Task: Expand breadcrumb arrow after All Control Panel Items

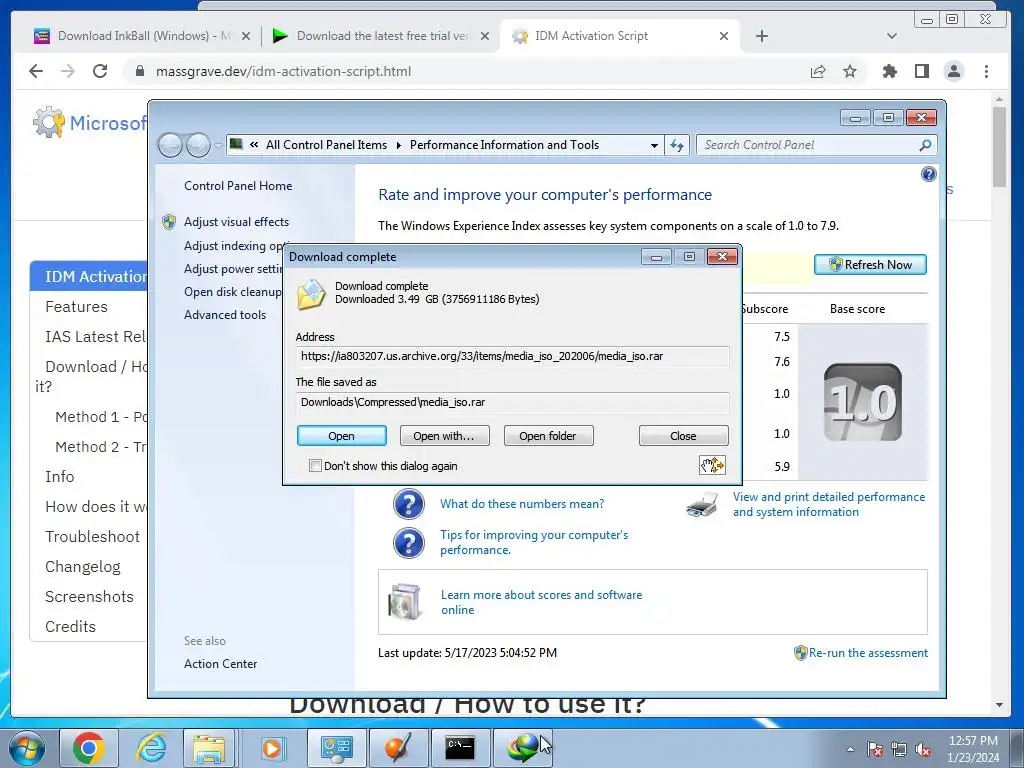Action: 398,145
